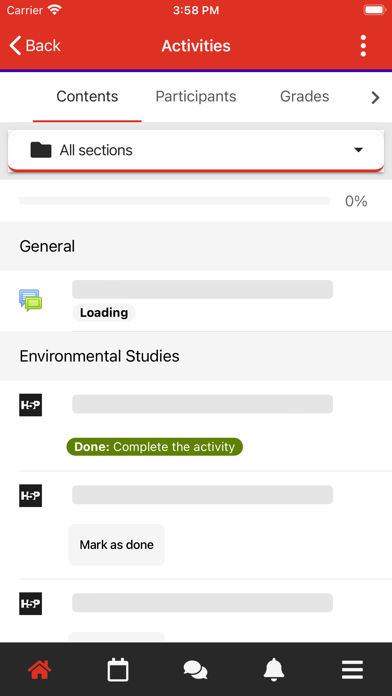The image size is (392, 696).
Task: Switch to the Grades tab
Action: point(305,96)
